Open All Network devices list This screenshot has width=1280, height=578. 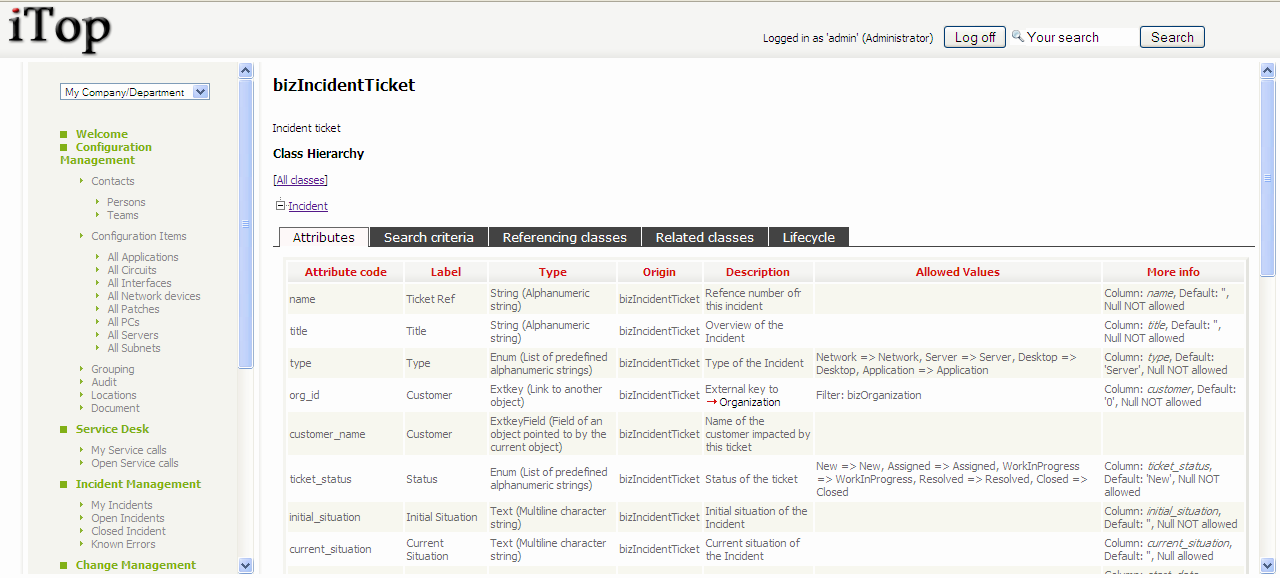pyautogui.click(x=154, y=296)
